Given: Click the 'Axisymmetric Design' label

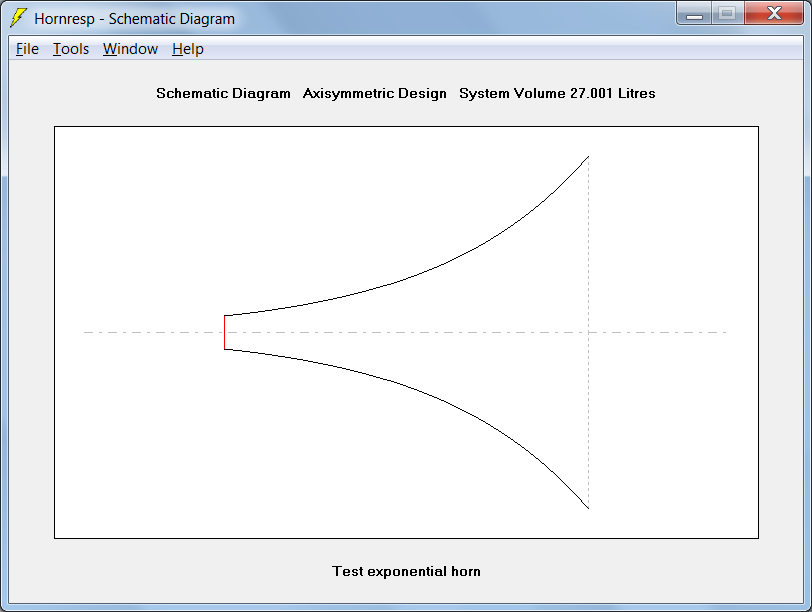Looking at the screenshot, I should (374, 94).
